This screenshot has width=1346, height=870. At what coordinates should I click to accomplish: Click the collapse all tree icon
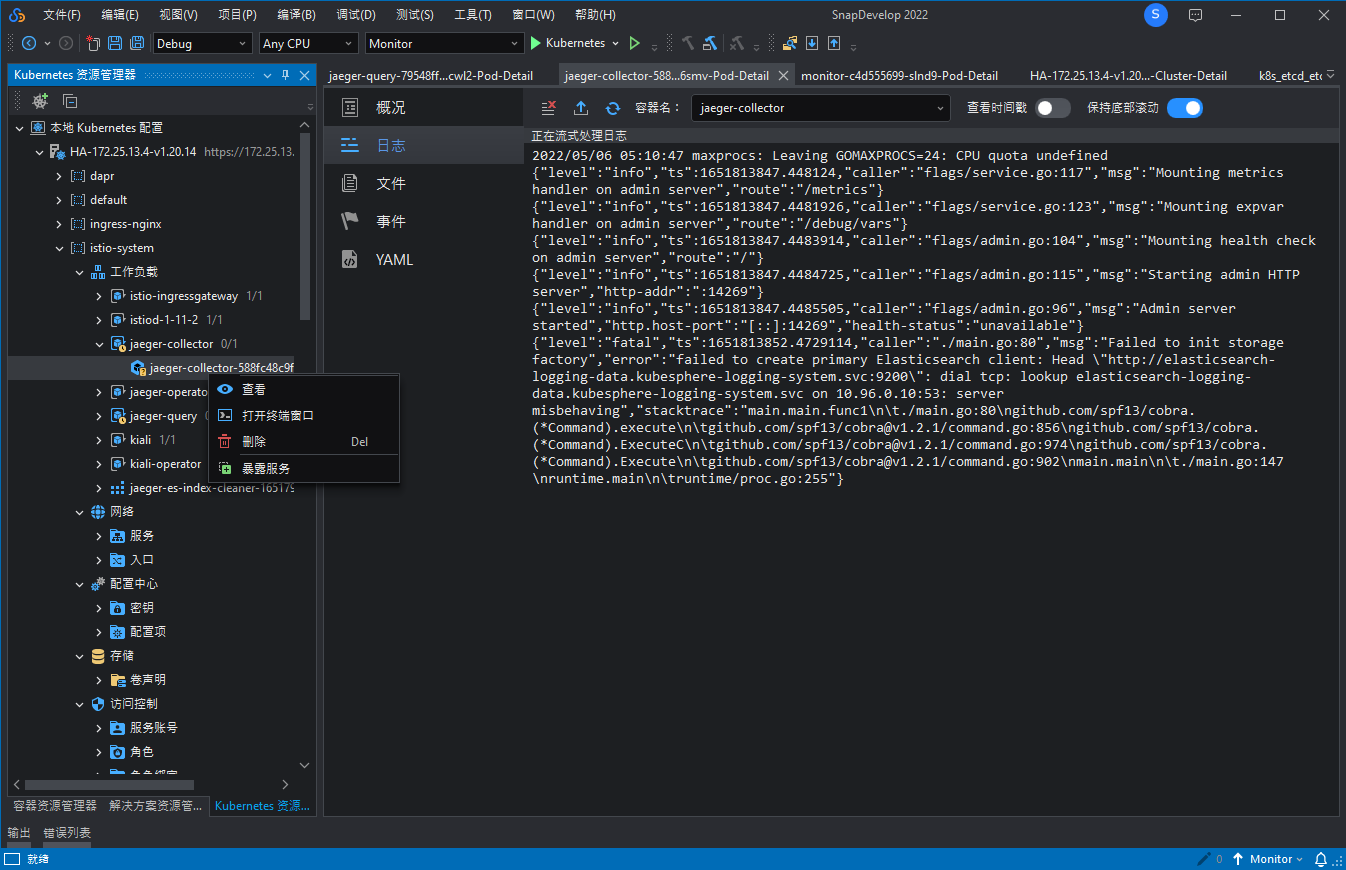(x=70, y=101)
